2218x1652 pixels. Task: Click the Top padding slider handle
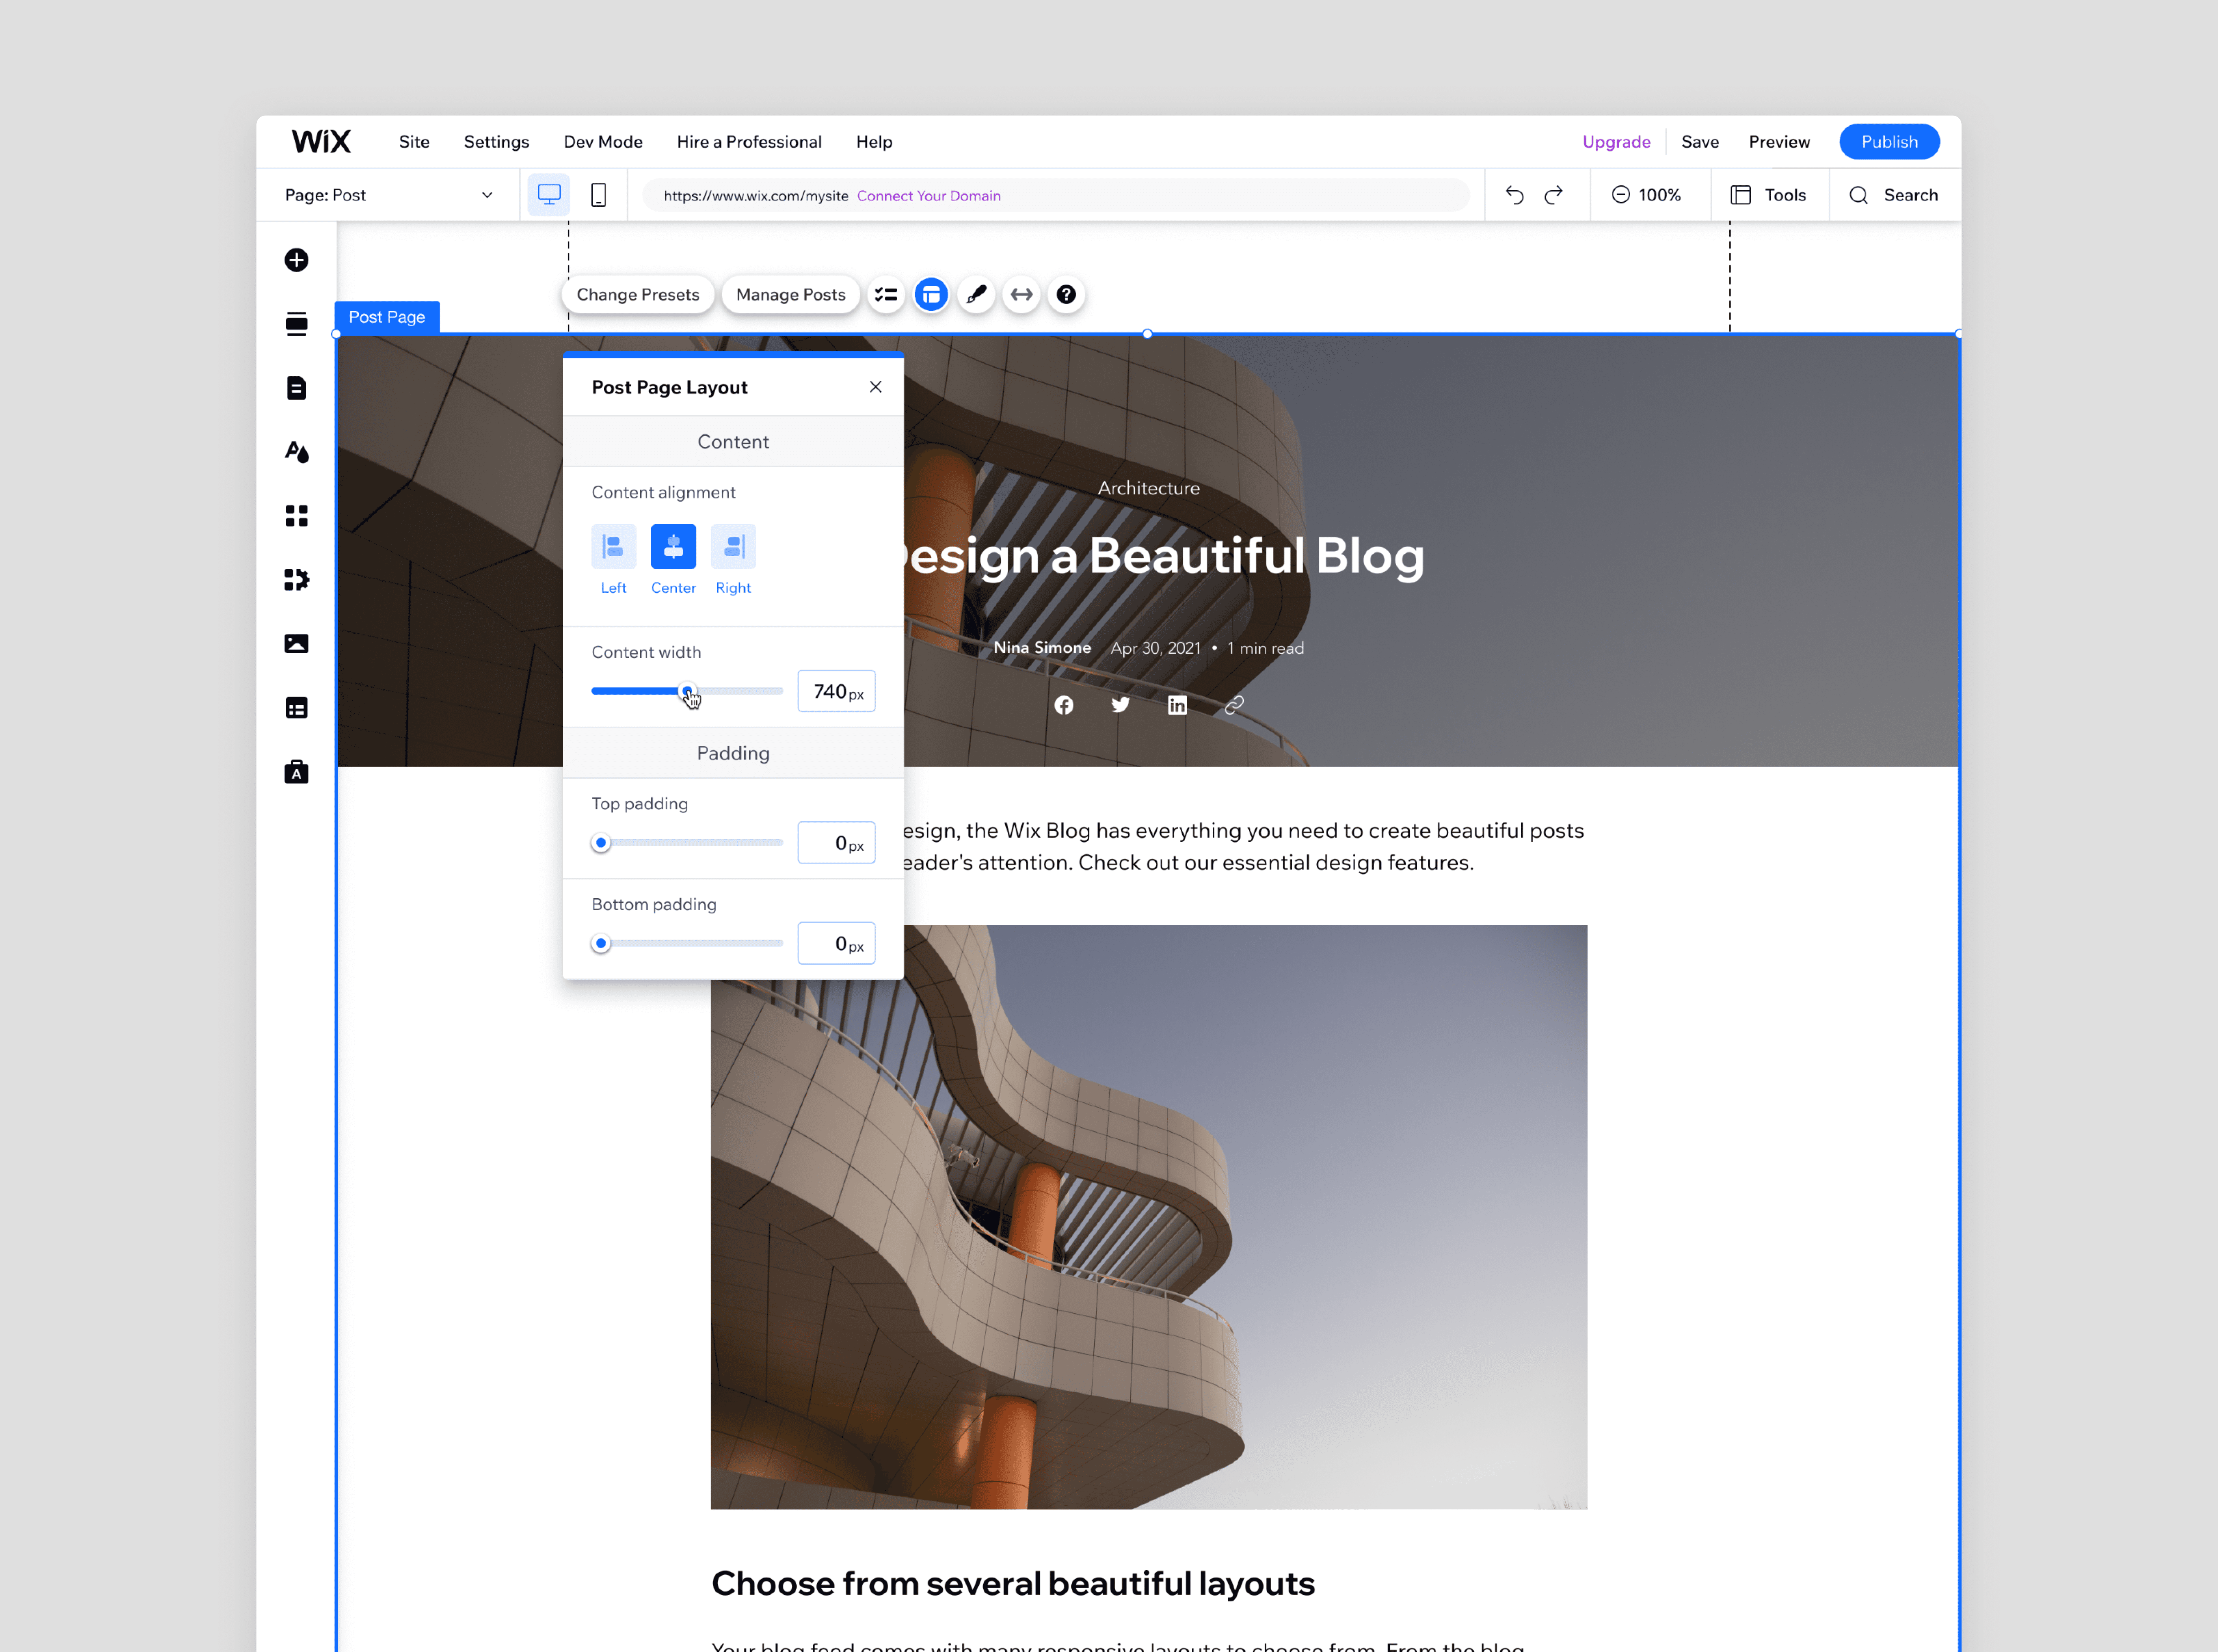pos(601,843)
